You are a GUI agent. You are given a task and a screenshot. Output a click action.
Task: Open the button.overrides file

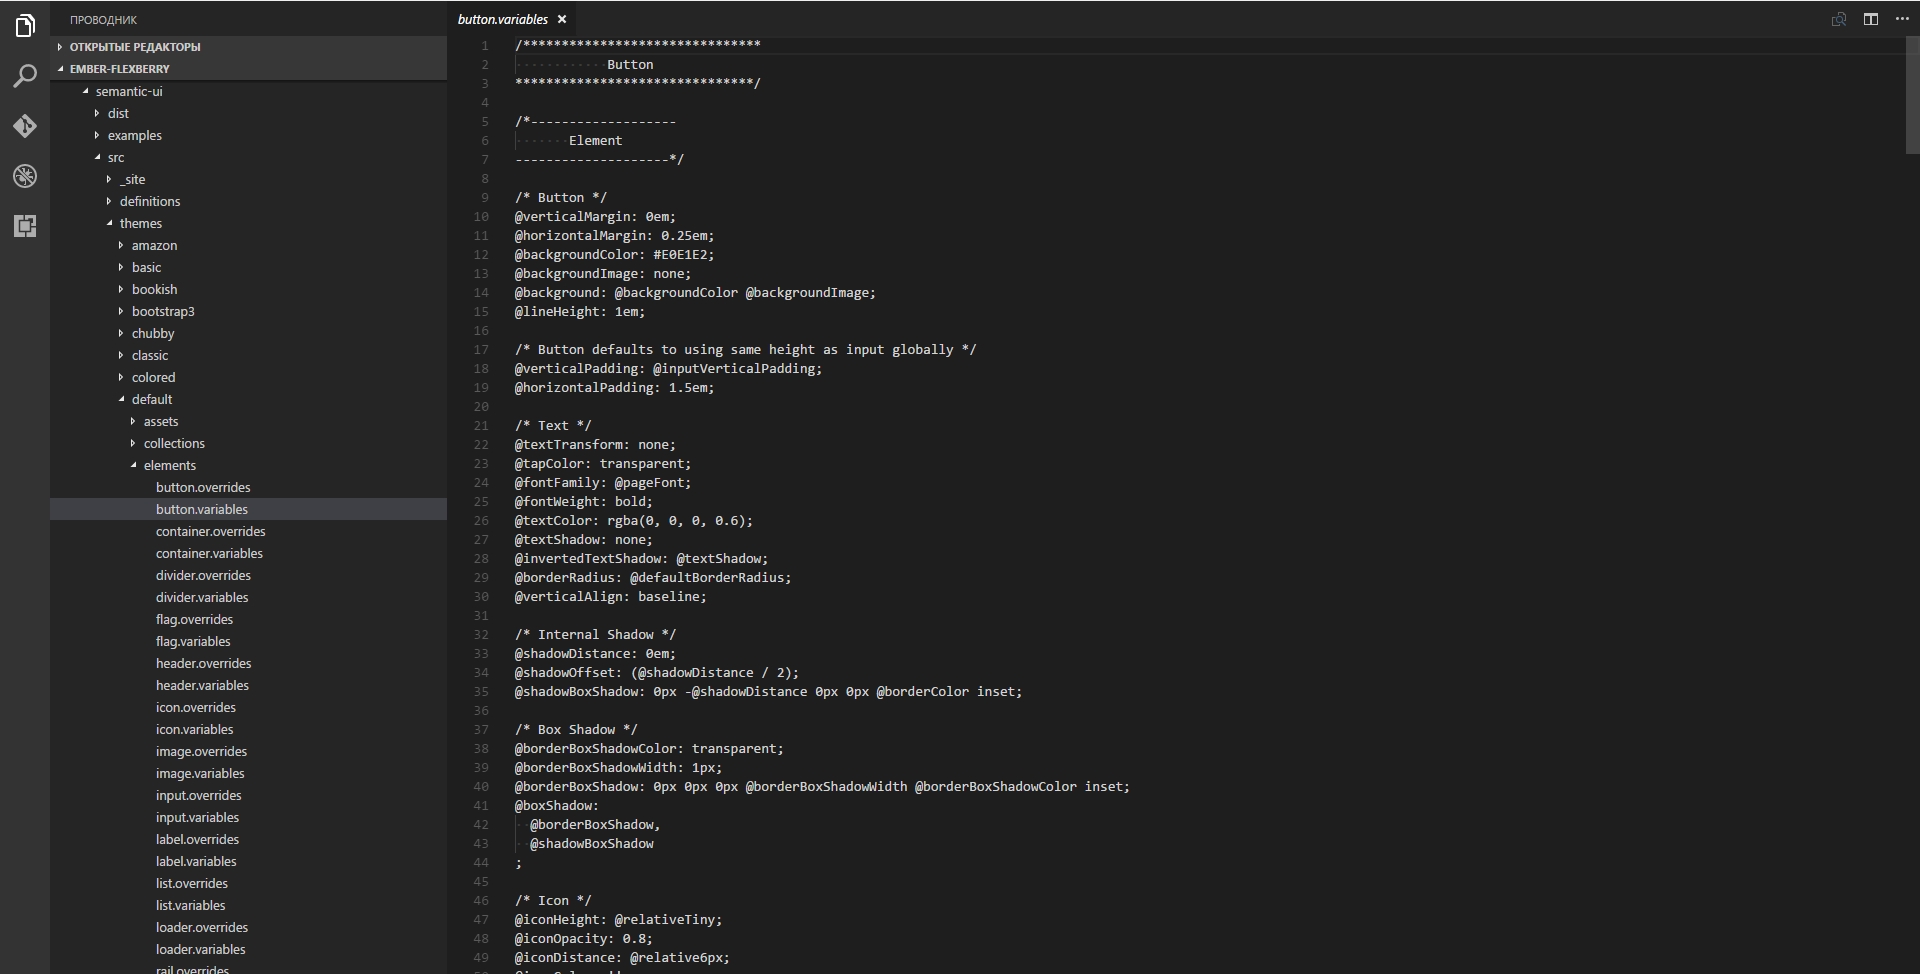click(x=203, y=487)
